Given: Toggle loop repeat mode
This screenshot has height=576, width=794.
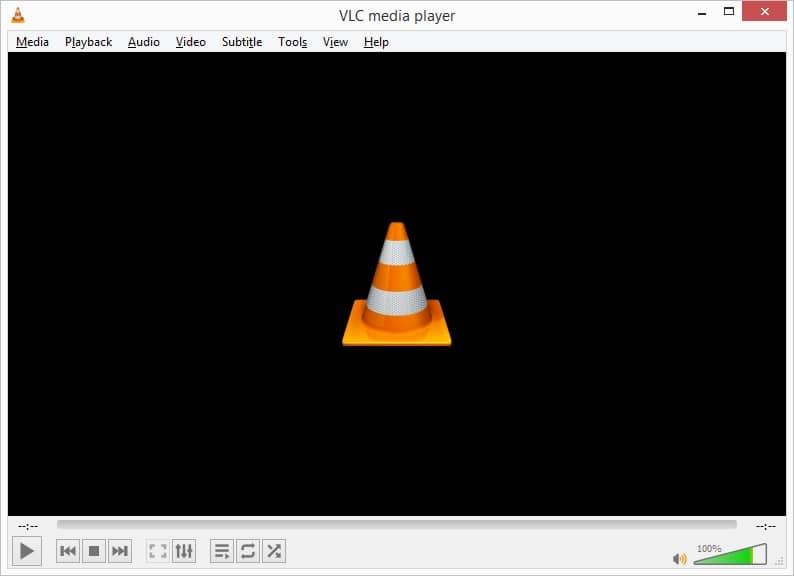Looking at the screenshot, I should click(x=248, y=551).
